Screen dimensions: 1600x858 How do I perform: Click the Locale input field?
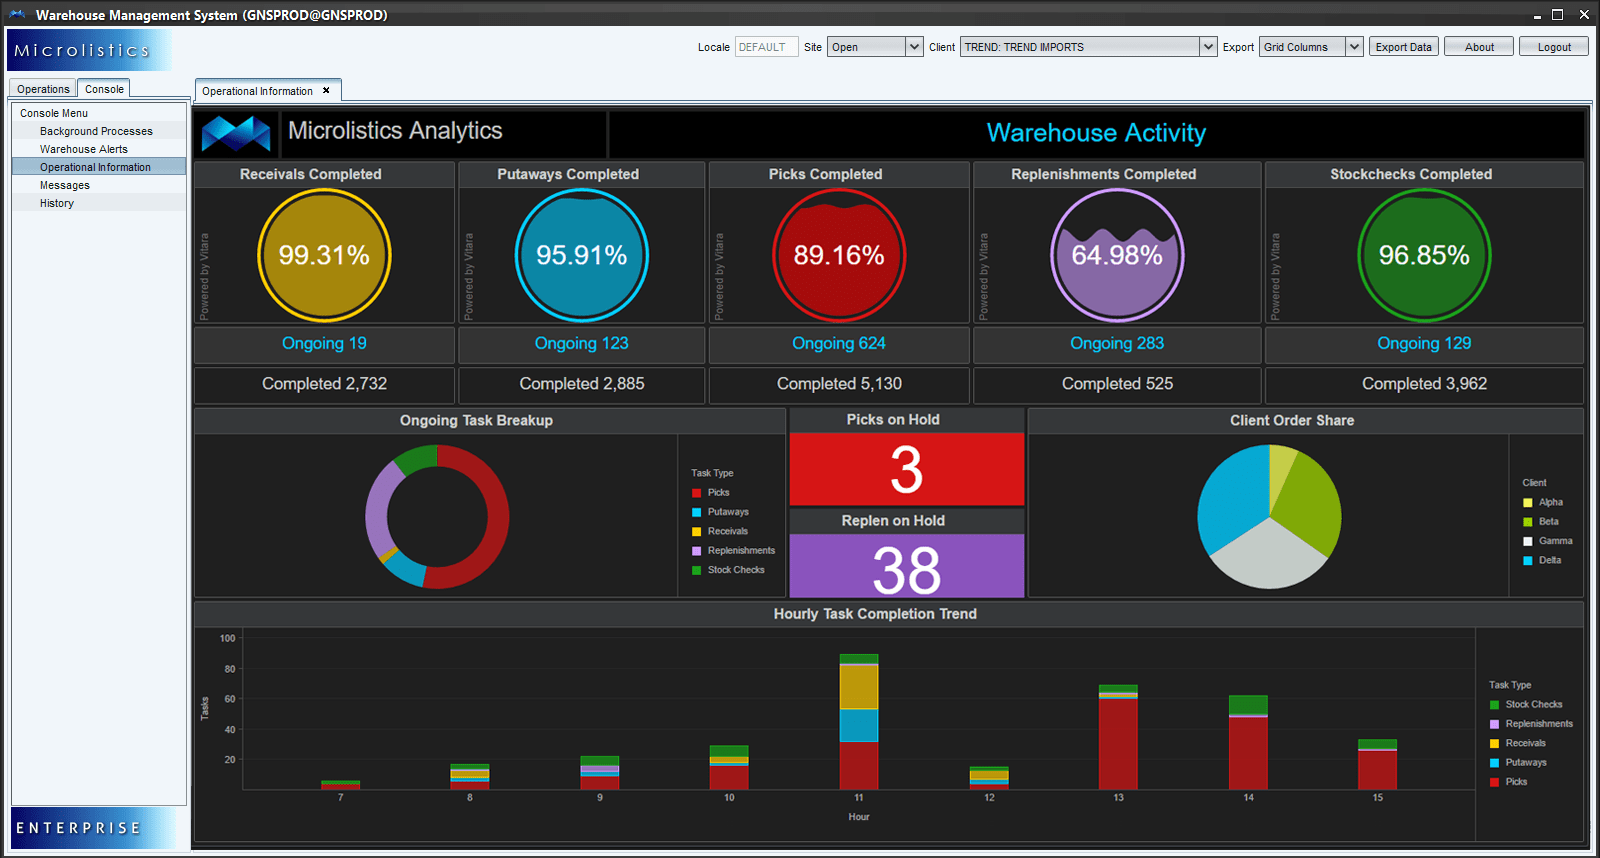[766, 47]
